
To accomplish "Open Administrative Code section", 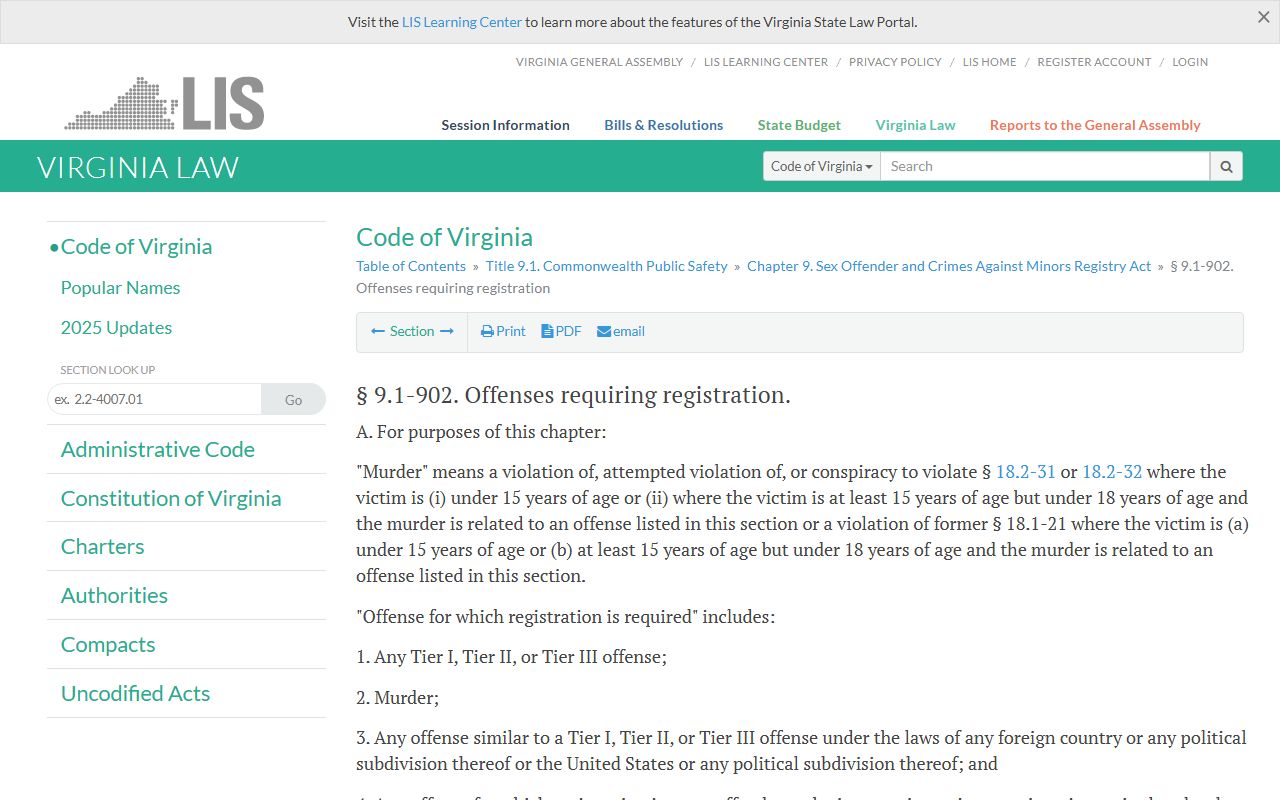I will 158,449.
